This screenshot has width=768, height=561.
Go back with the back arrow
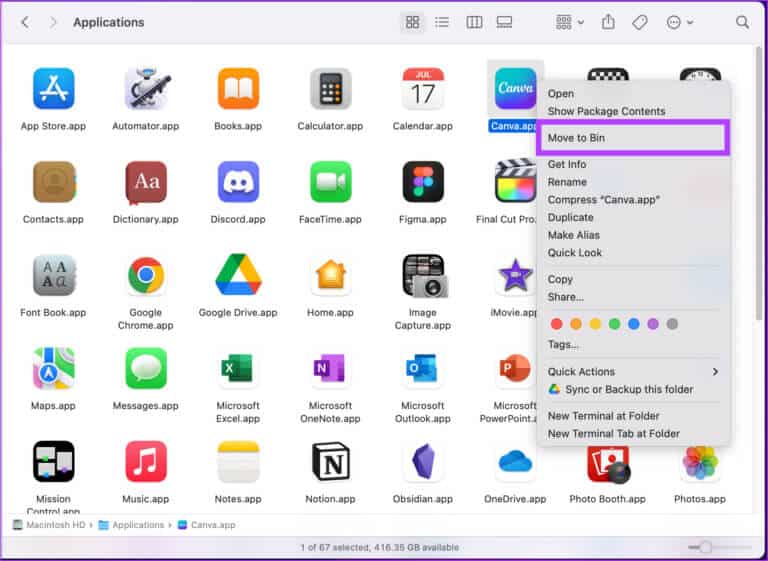coord(25,22)
